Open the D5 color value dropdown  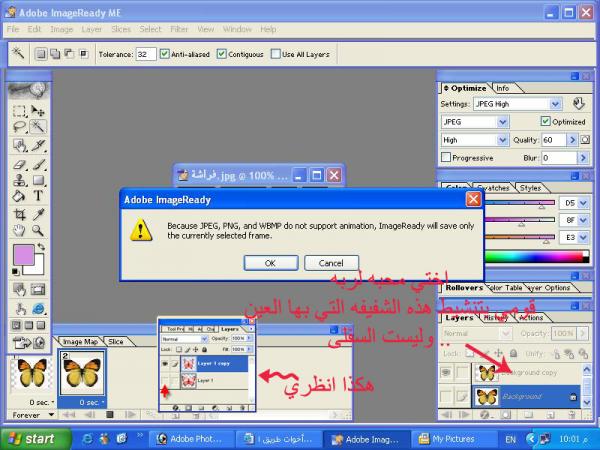(583, 203)
